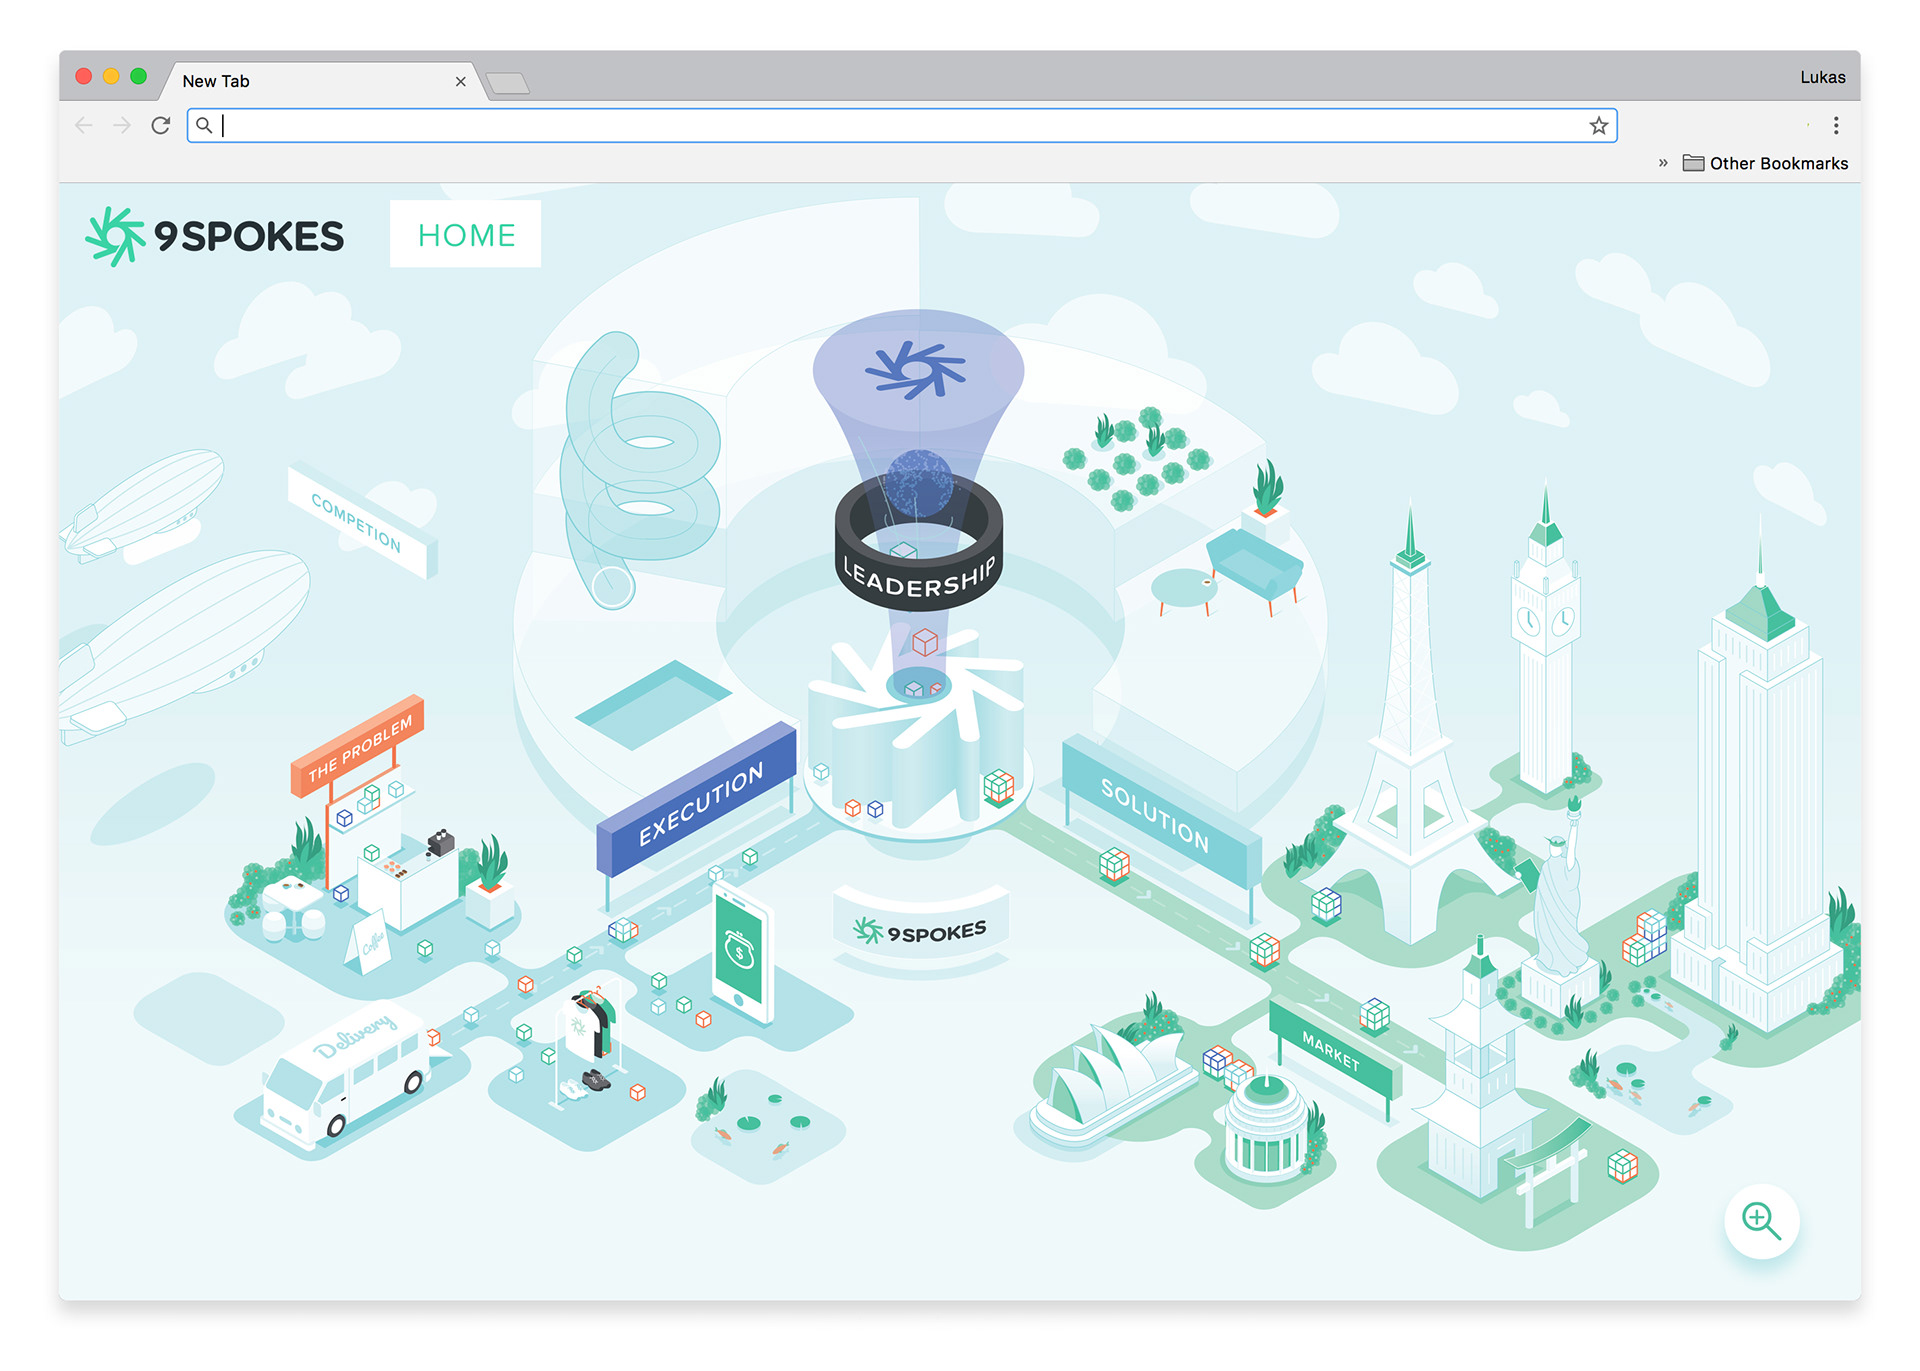Select the New Tab tab

(x=300, y=82)
